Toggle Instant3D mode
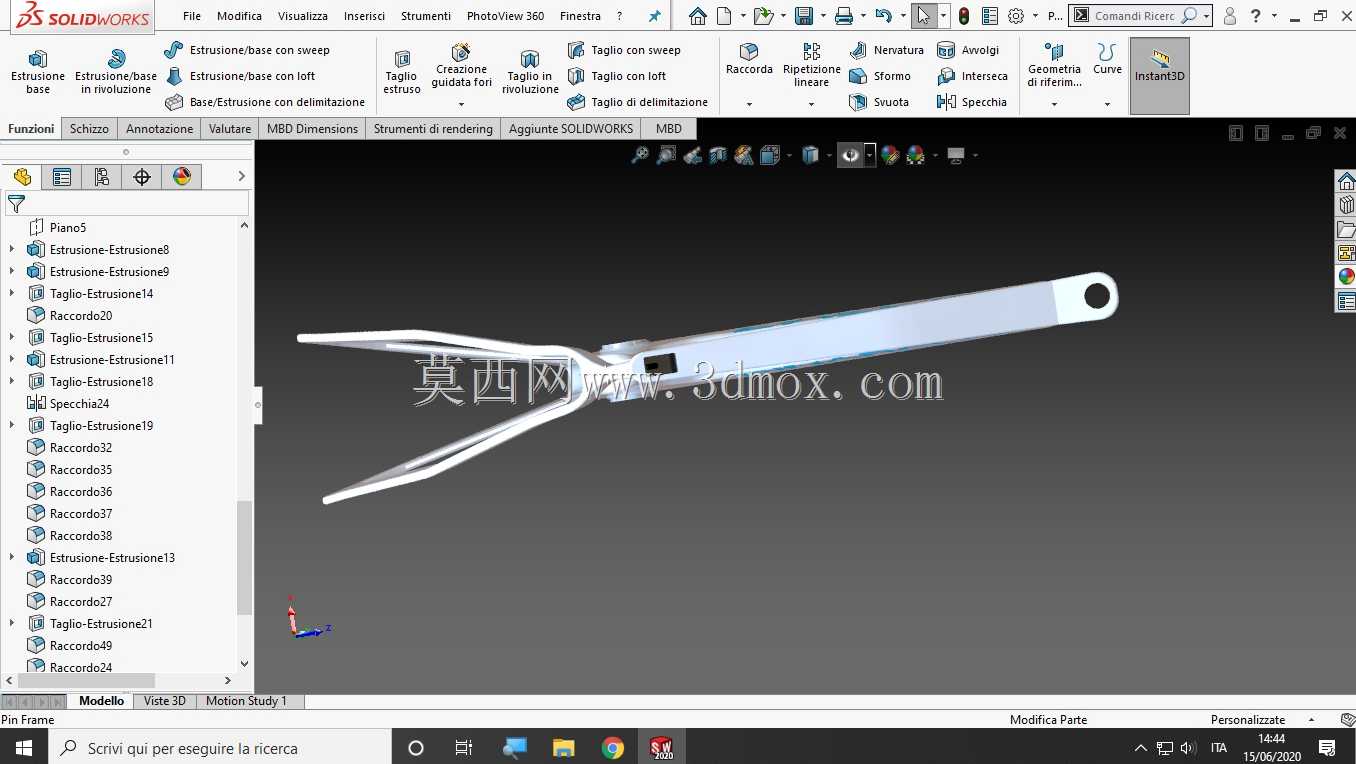 (1160, 76)
